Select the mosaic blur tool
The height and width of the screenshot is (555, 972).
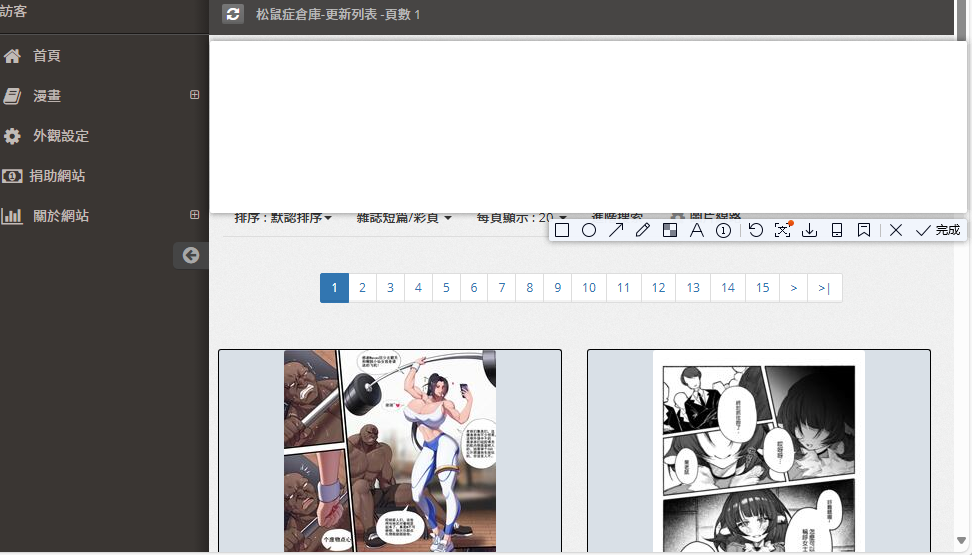tap(670, 230)
